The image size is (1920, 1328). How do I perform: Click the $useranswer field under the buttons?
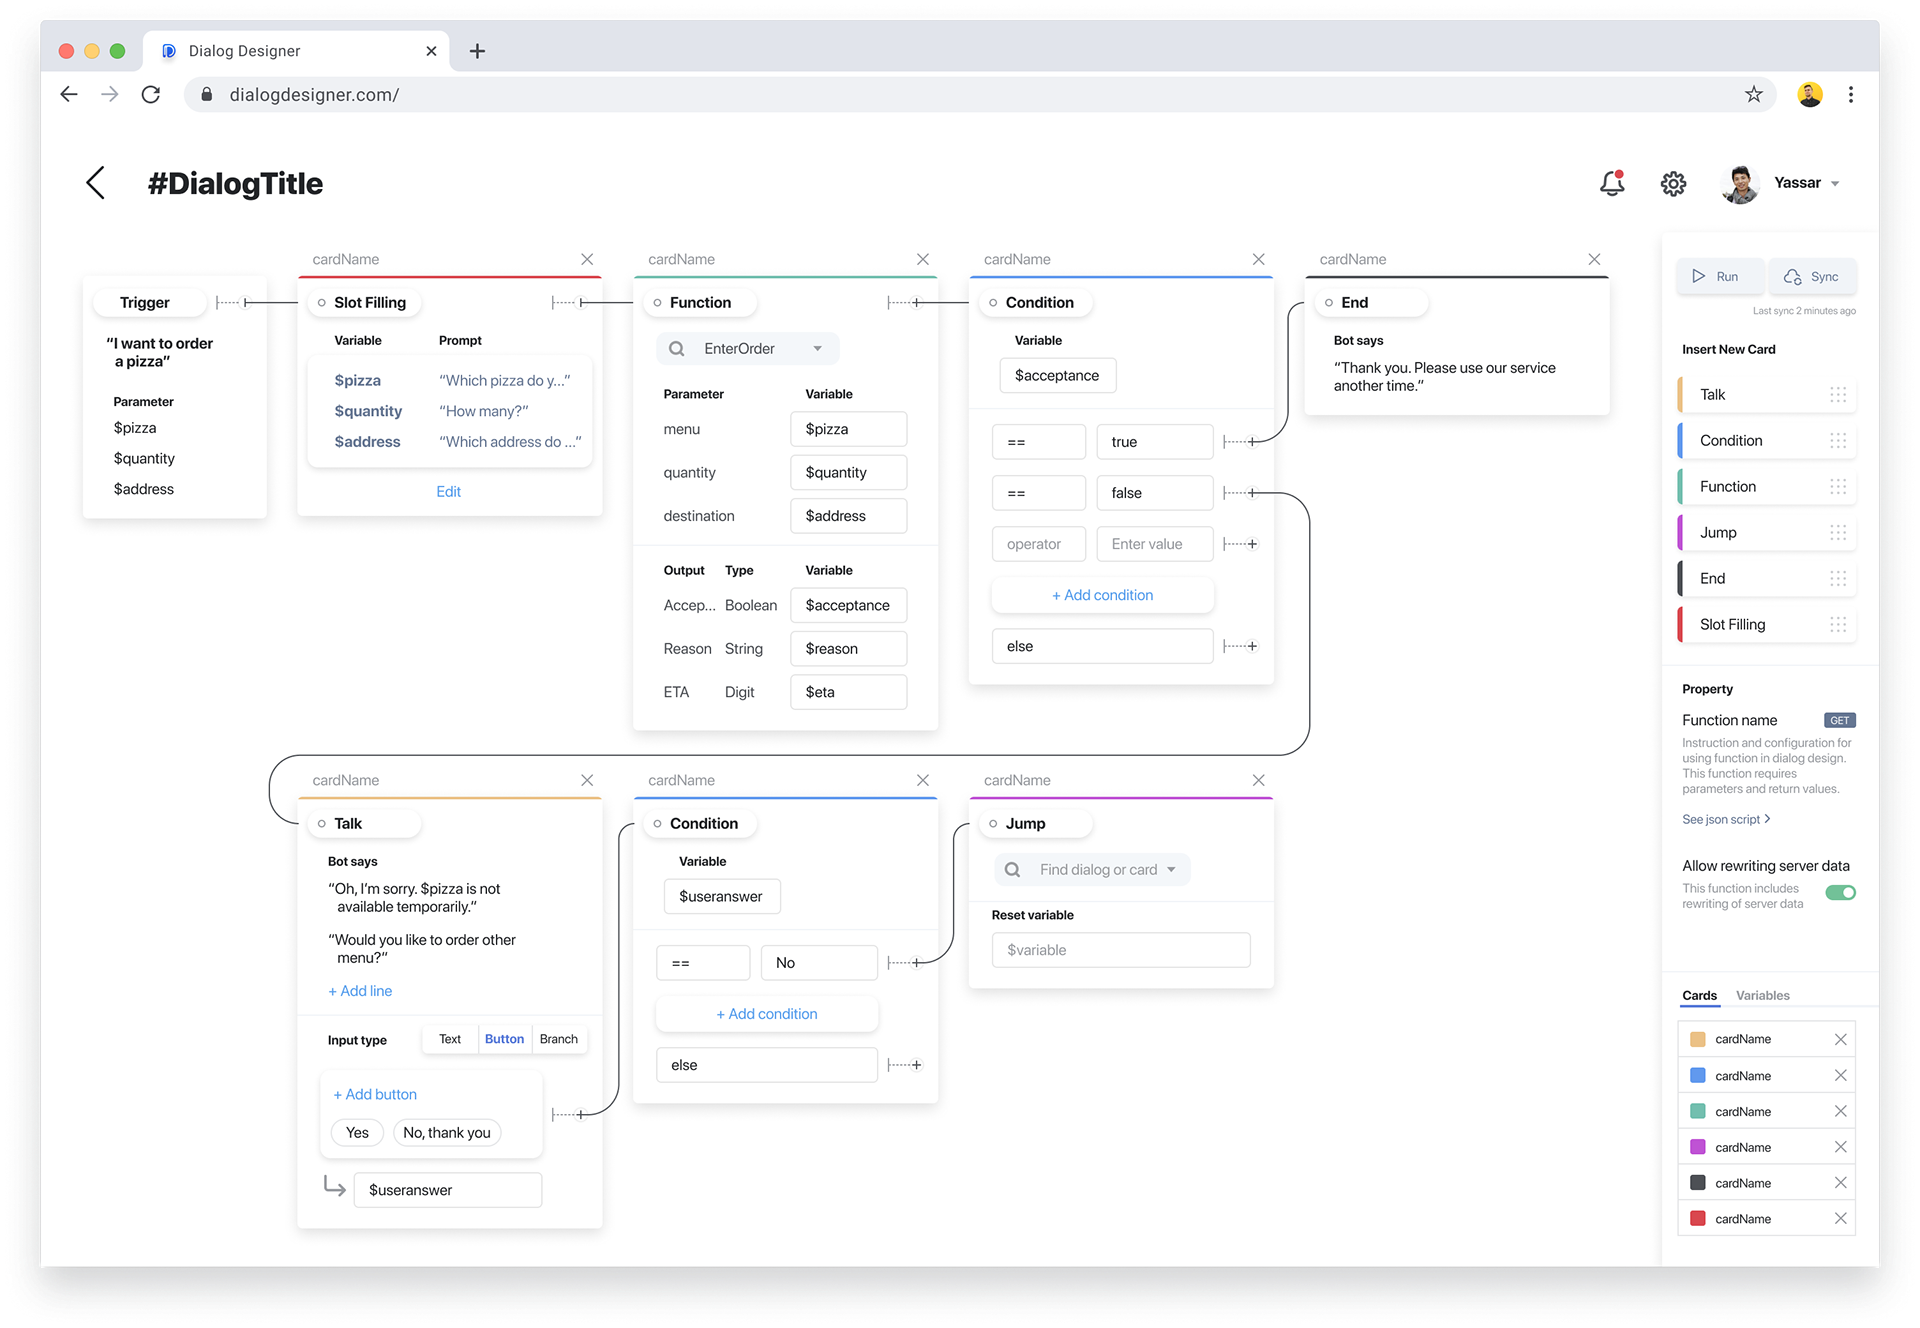coord(448,1190)
